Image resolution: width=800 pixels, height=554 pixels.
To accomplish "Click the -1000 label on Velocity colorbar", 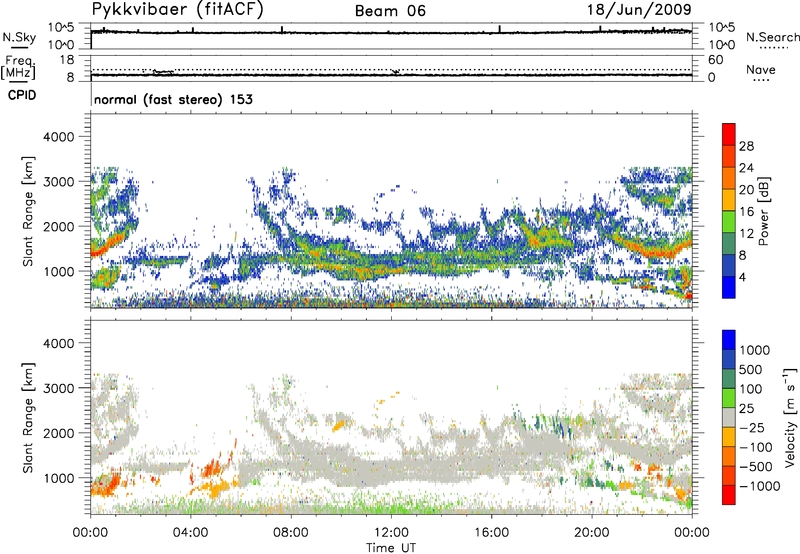I will [x=760, y=486].
